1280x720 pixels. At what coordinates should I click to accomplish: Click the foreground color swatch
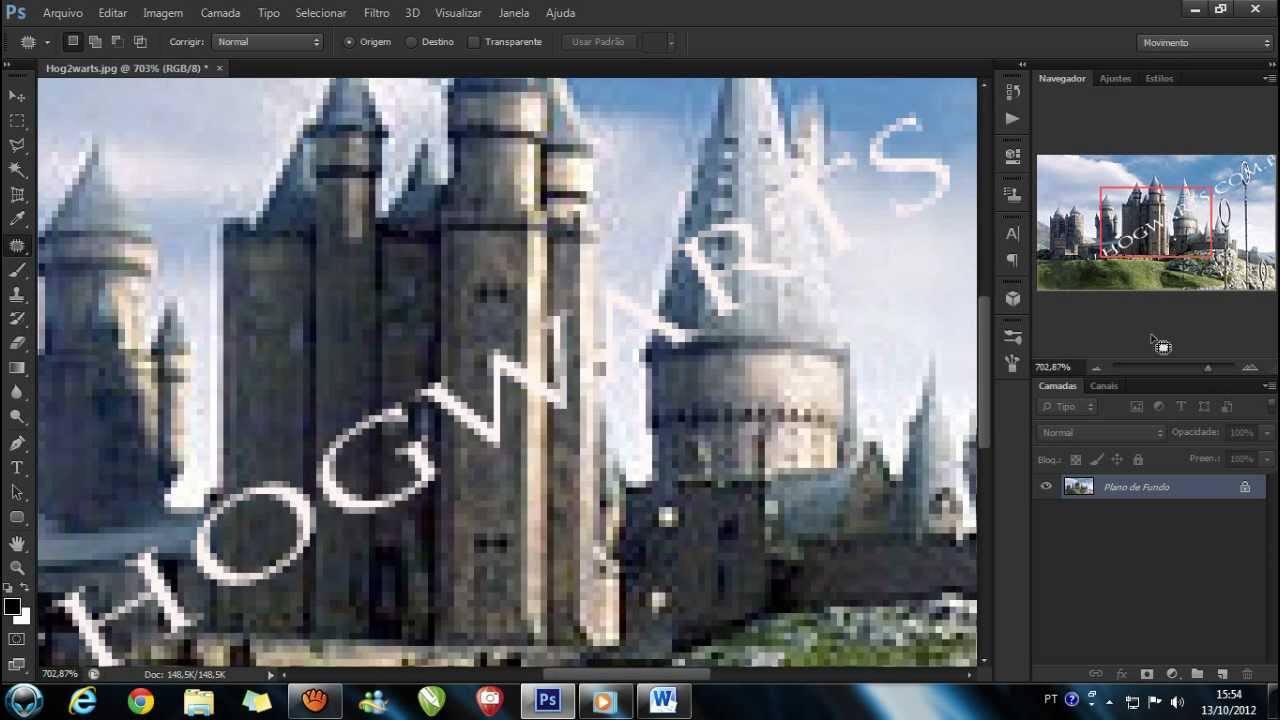pos(12,607)
